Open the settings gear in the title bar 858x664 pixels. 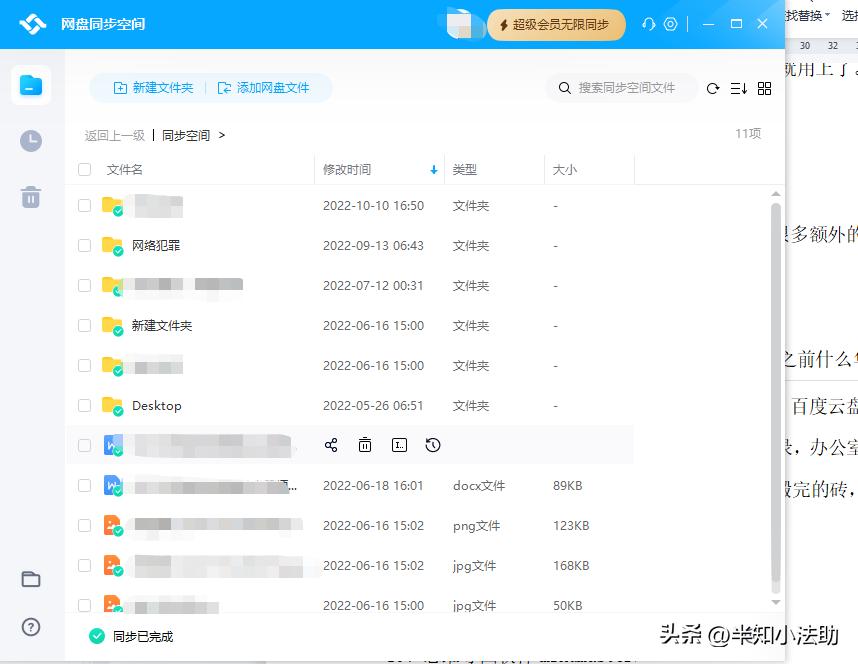671,23
